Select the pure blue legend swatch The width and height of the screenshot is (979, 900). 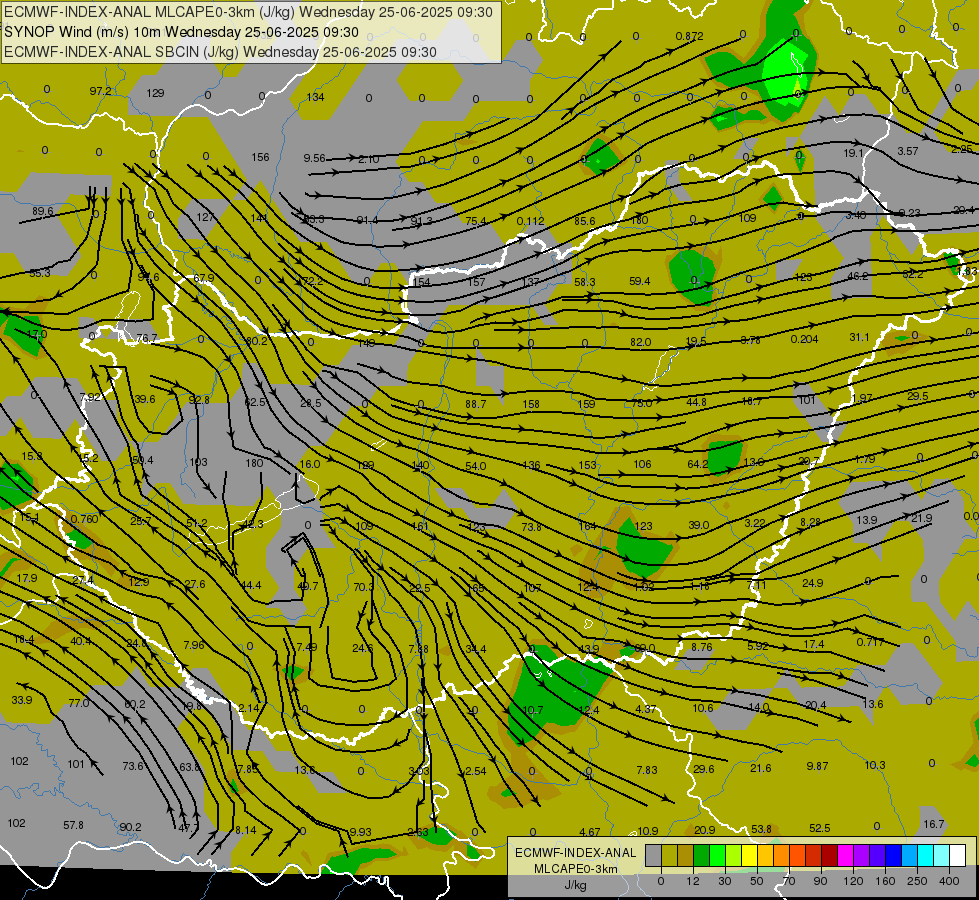[x=893, y=855]
